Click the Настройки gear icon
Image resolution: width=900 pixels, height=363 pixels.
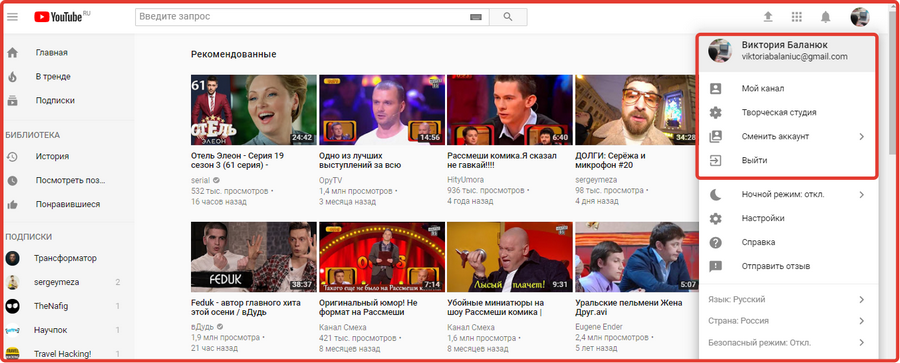[x=715, y=218]
